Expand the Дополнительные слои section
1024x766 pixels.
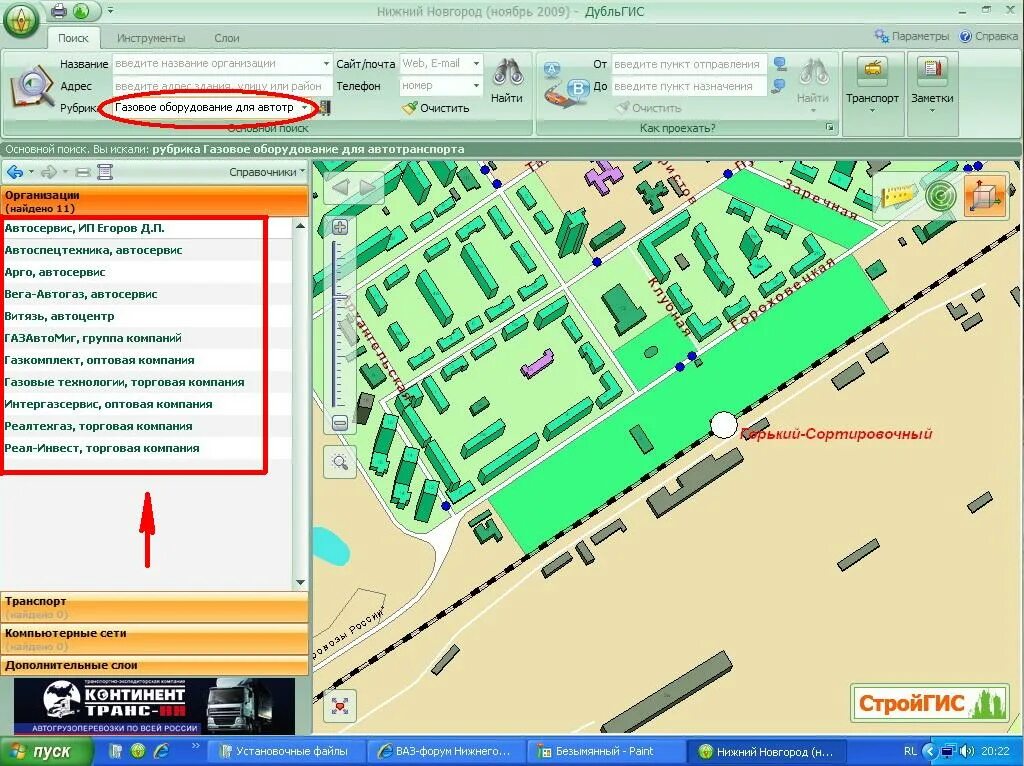154,665
